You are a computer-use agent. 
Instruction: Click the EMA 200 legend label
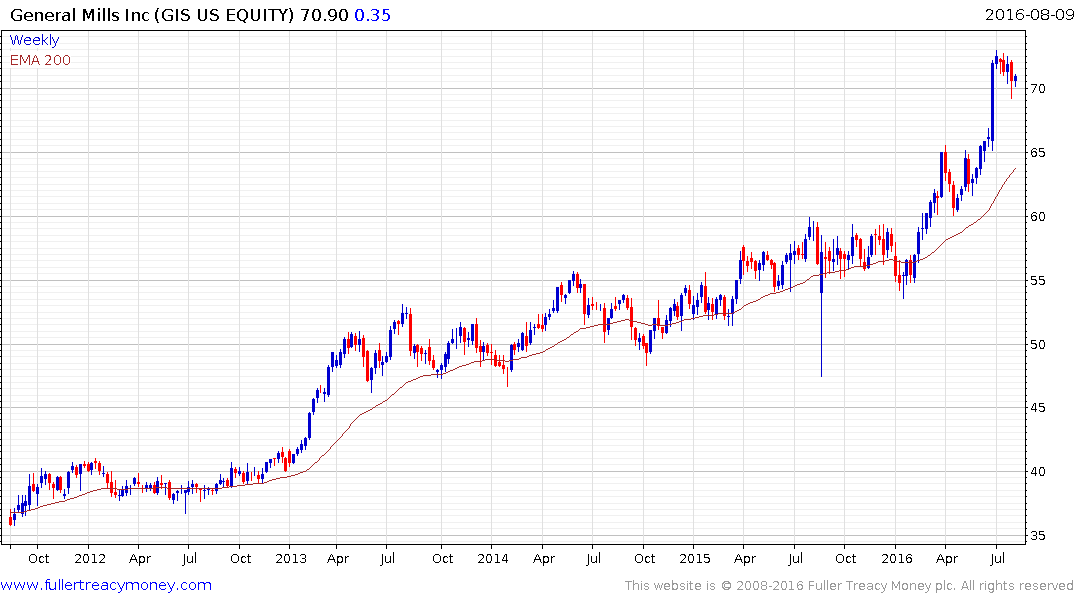coord(40,60)
